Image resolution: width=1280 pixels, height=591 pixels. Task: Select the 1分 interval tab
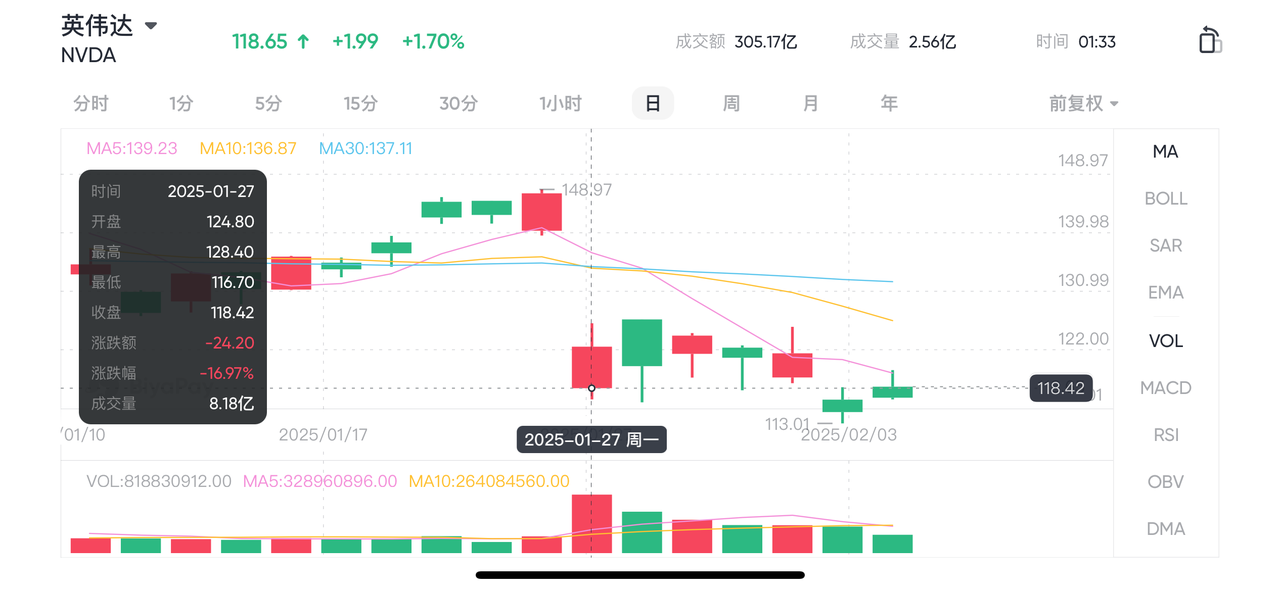(x=181, y=103)
